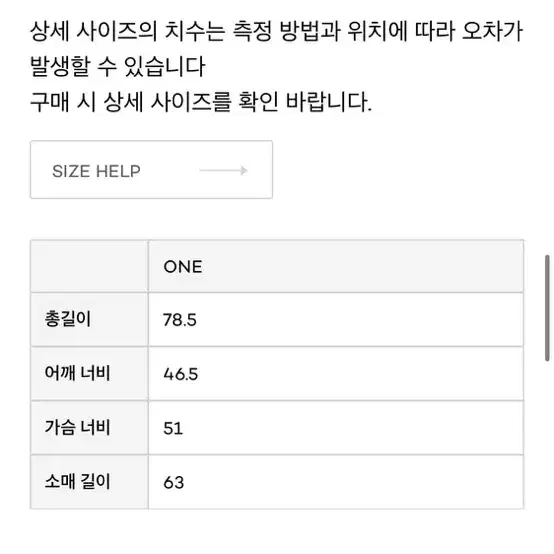Click the blank area right of 63

click(x=353, y=482)
